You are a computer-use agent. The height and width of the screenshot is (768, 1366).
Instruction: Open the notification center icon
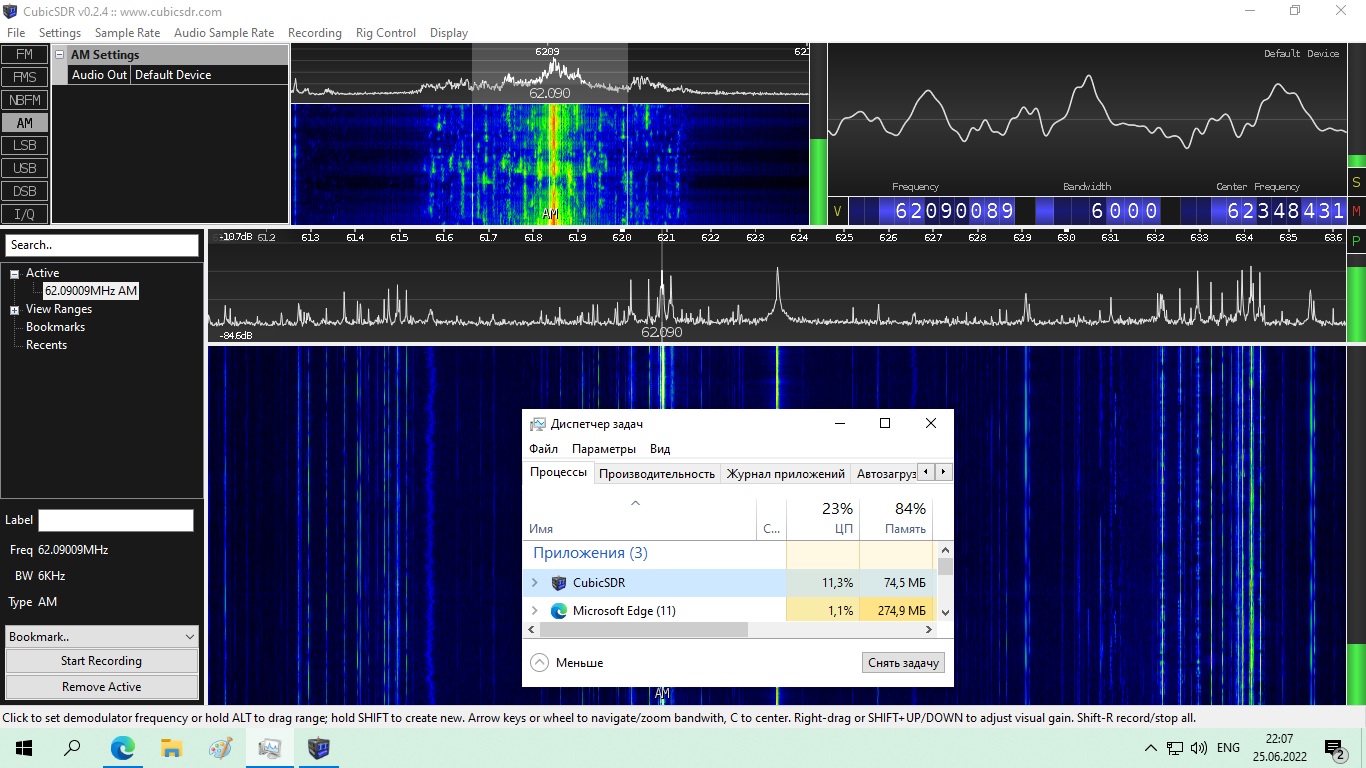pyautogui.click(x=1334, y=748)
